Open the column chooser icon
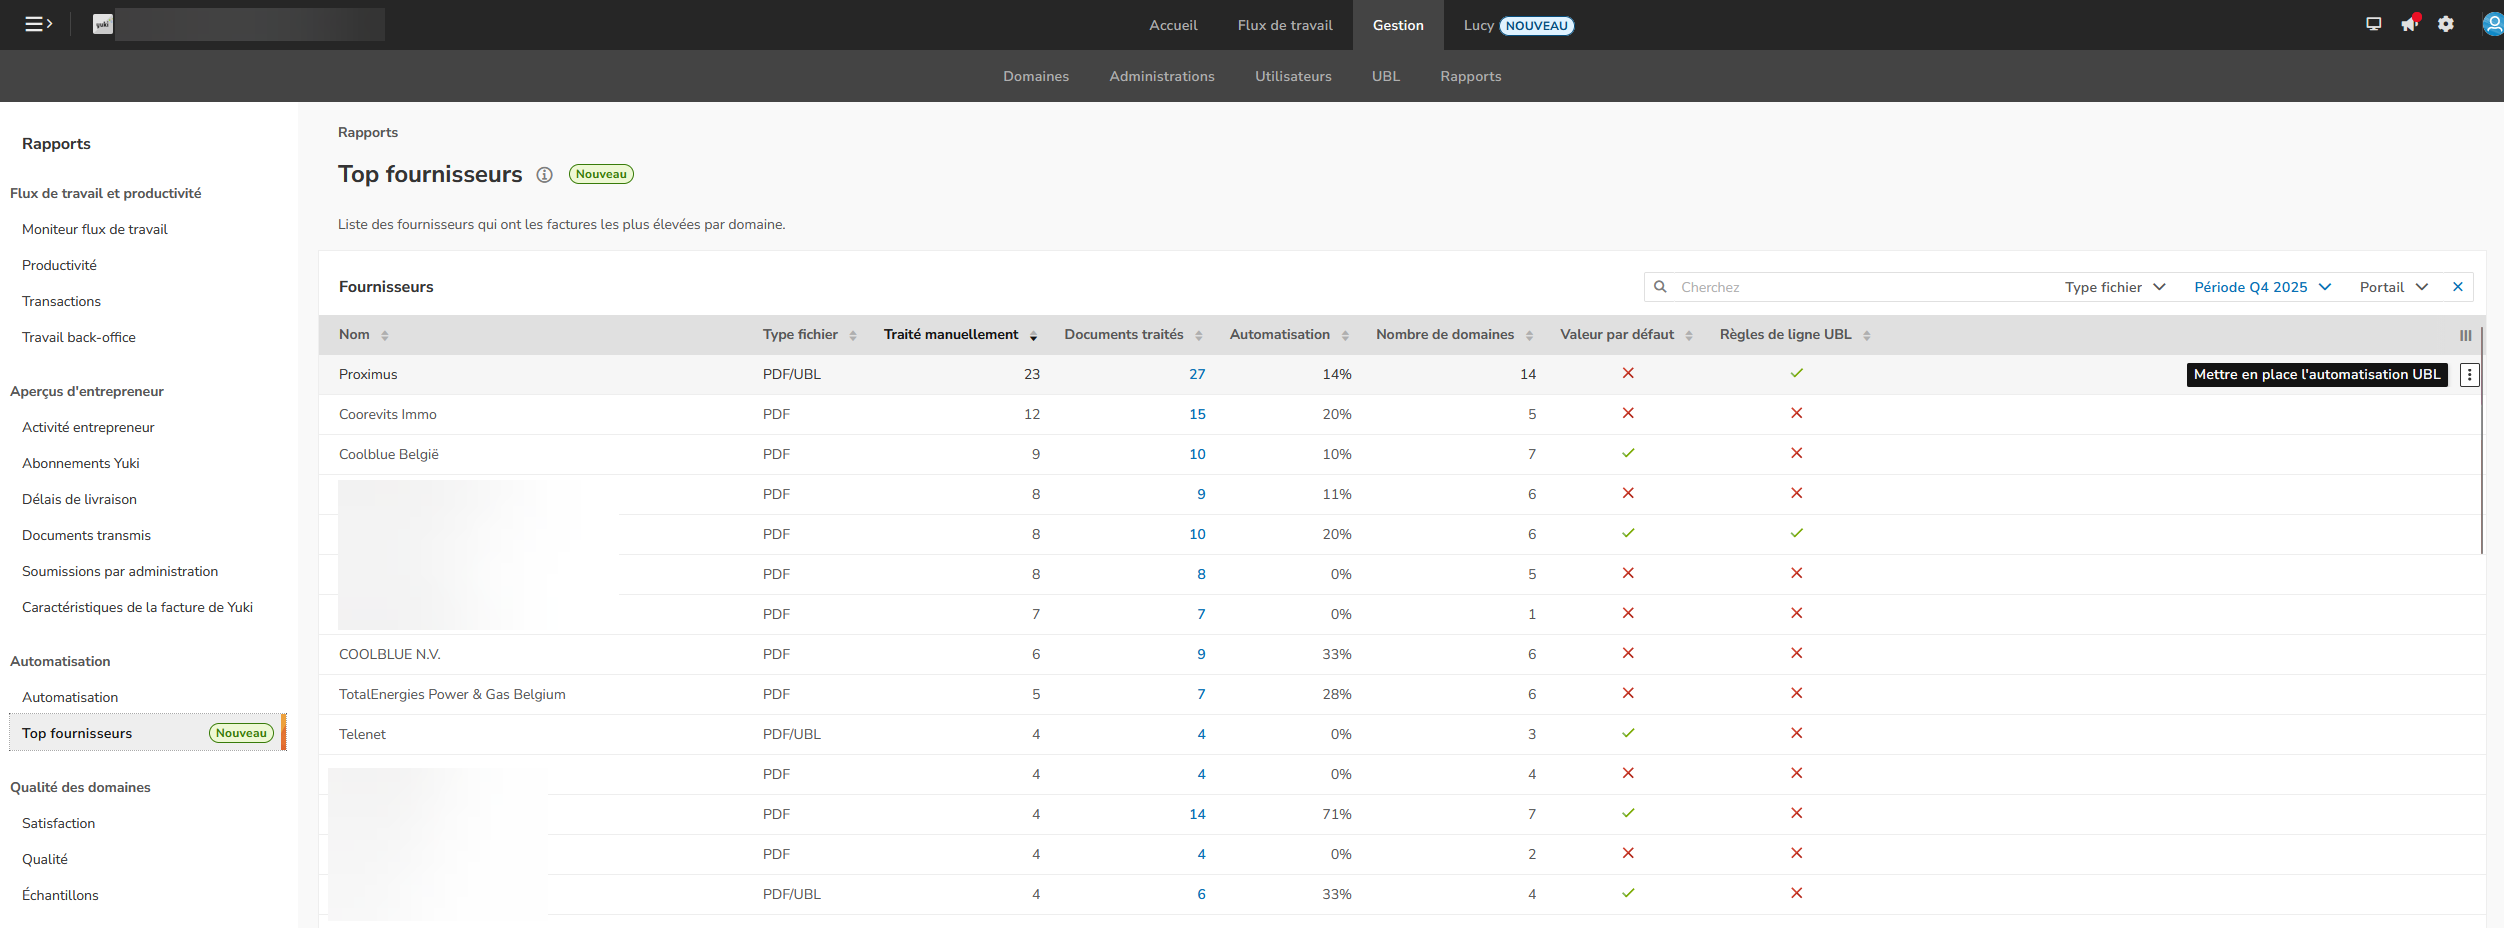The height and width of the screenshot is (928, 2504). click(x=2465, y=336)
